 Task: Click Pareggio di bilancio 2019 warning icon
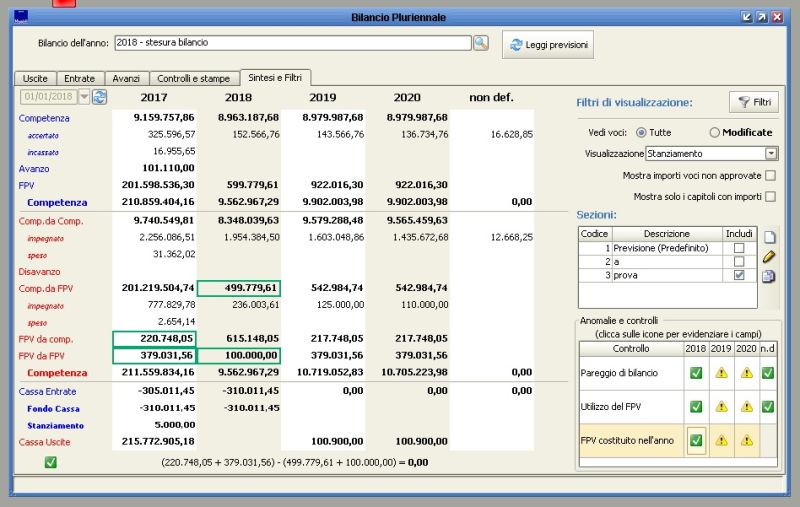719,374
